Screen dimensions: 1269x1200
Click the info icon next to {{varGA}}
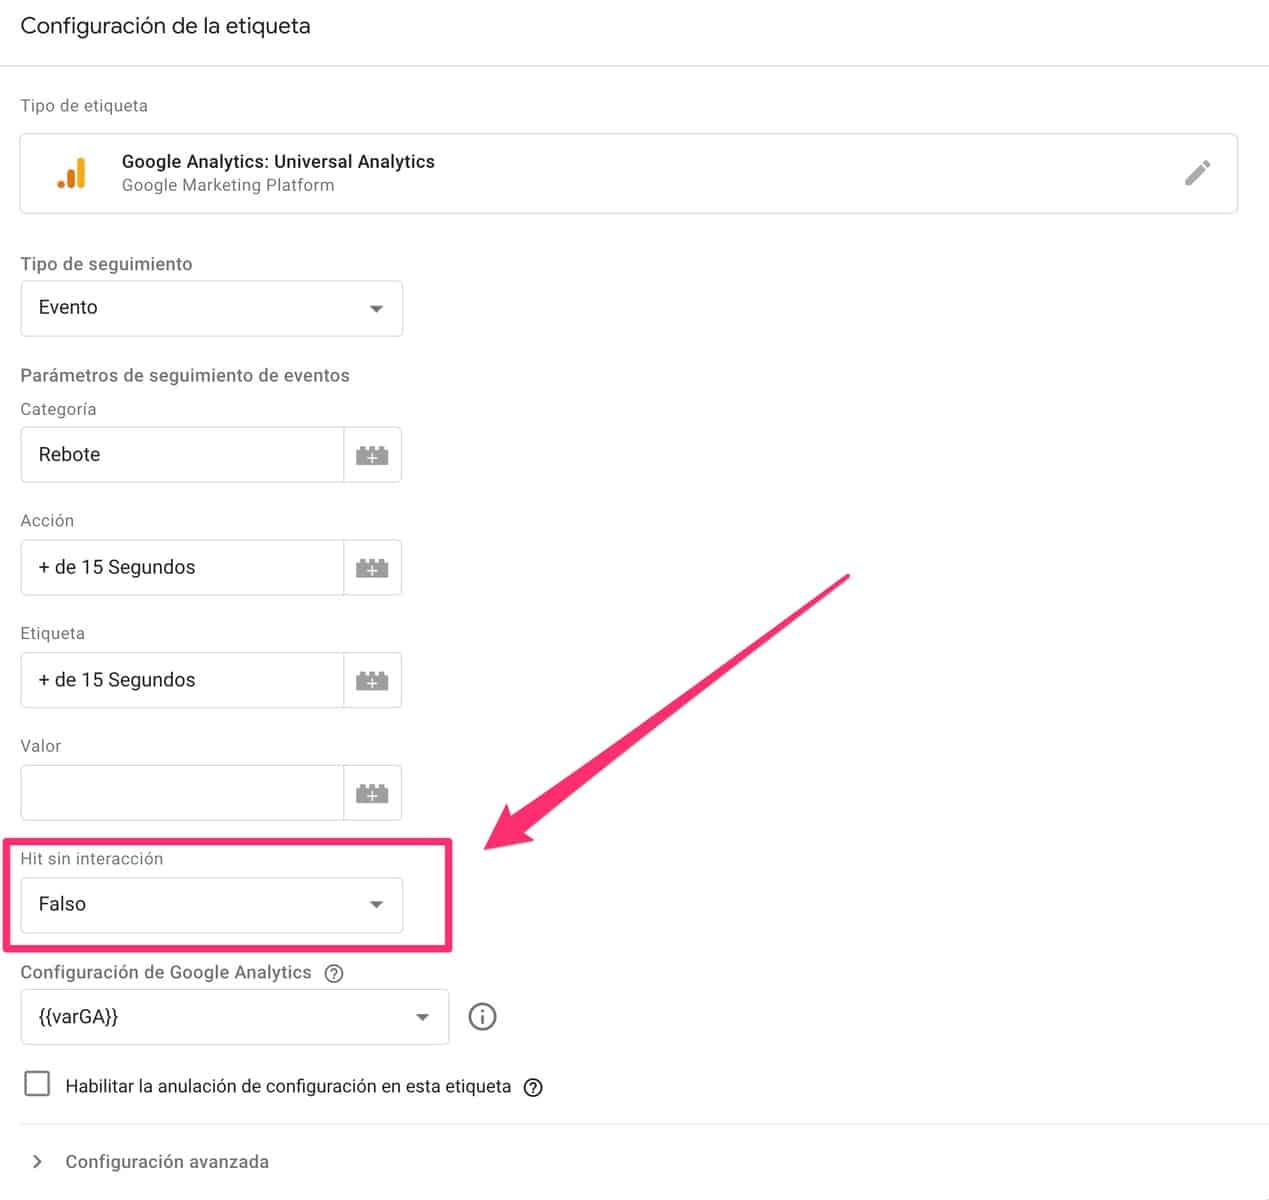click(x=482, y=1017)
